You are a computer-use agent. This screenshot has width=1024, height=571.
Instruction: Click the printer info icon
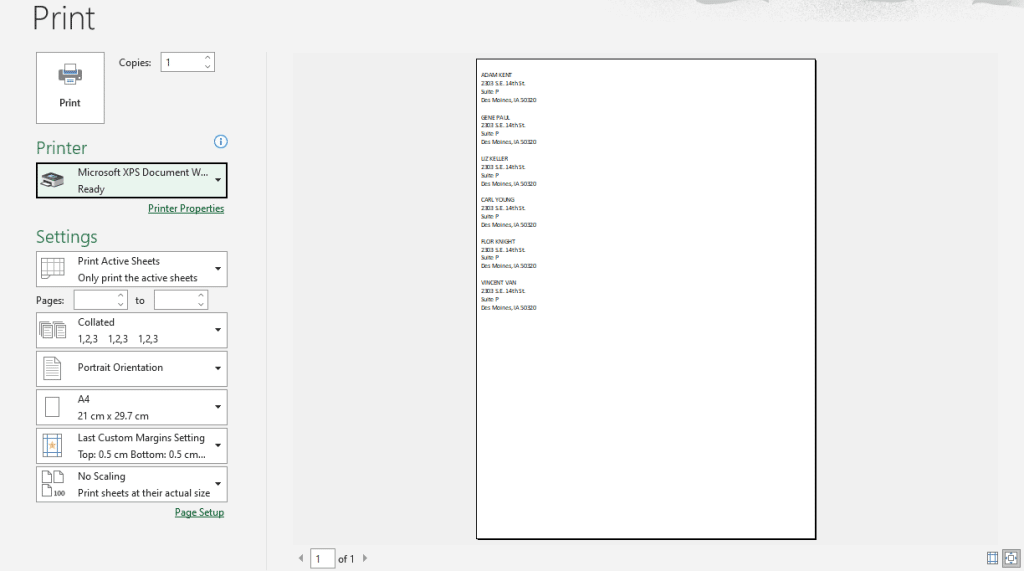tap(221, 142)
